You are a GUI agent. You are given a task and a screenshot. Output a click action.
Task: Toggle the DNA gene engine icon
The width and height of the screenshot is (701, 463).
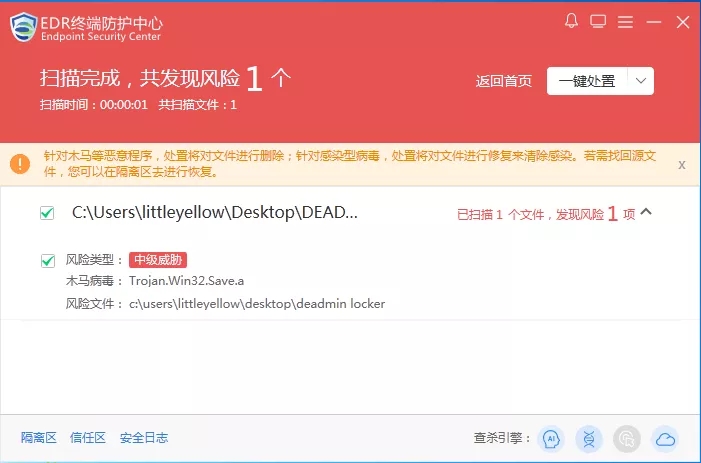pyautogui.click(x=588, y=438)
